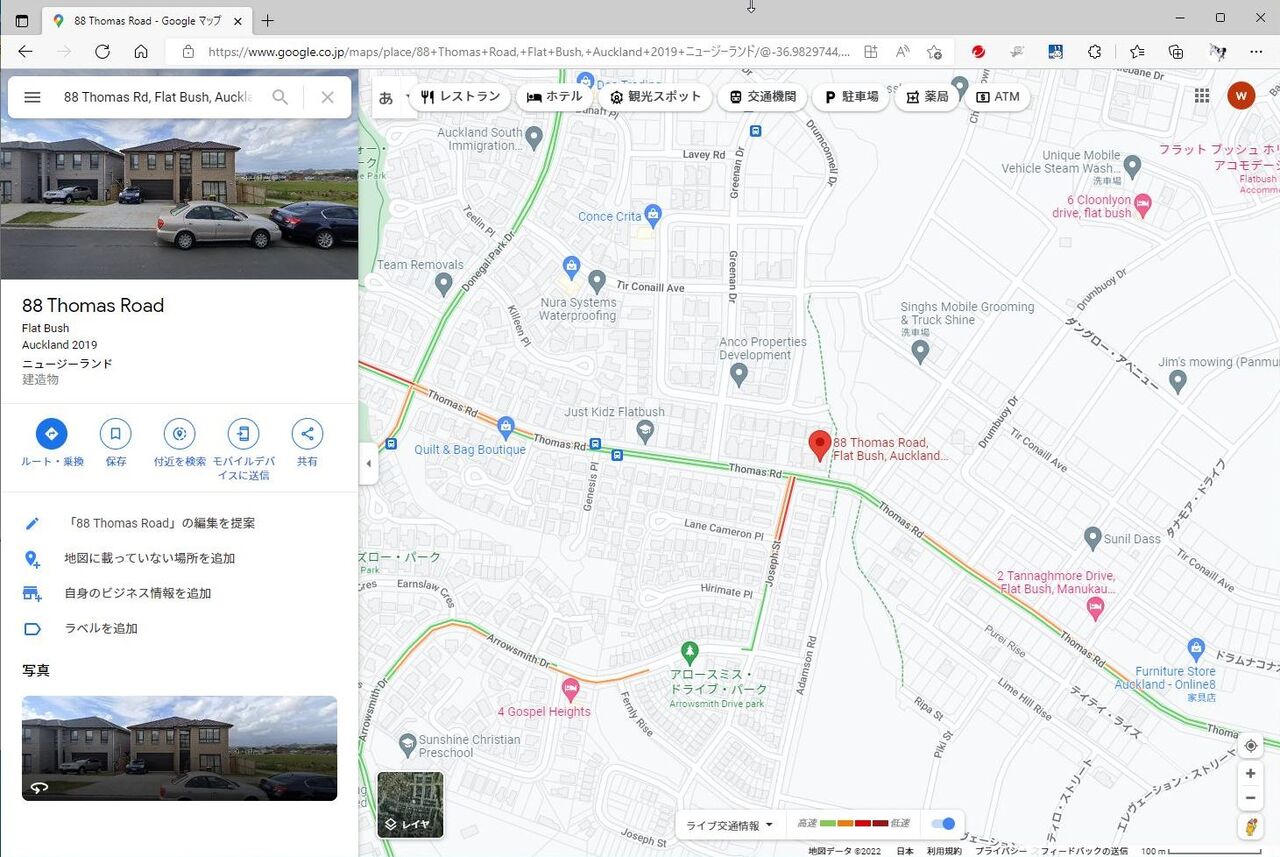Select the ホテル category chip
Screen dimensions: 1280x857
(x=554, y=97)
